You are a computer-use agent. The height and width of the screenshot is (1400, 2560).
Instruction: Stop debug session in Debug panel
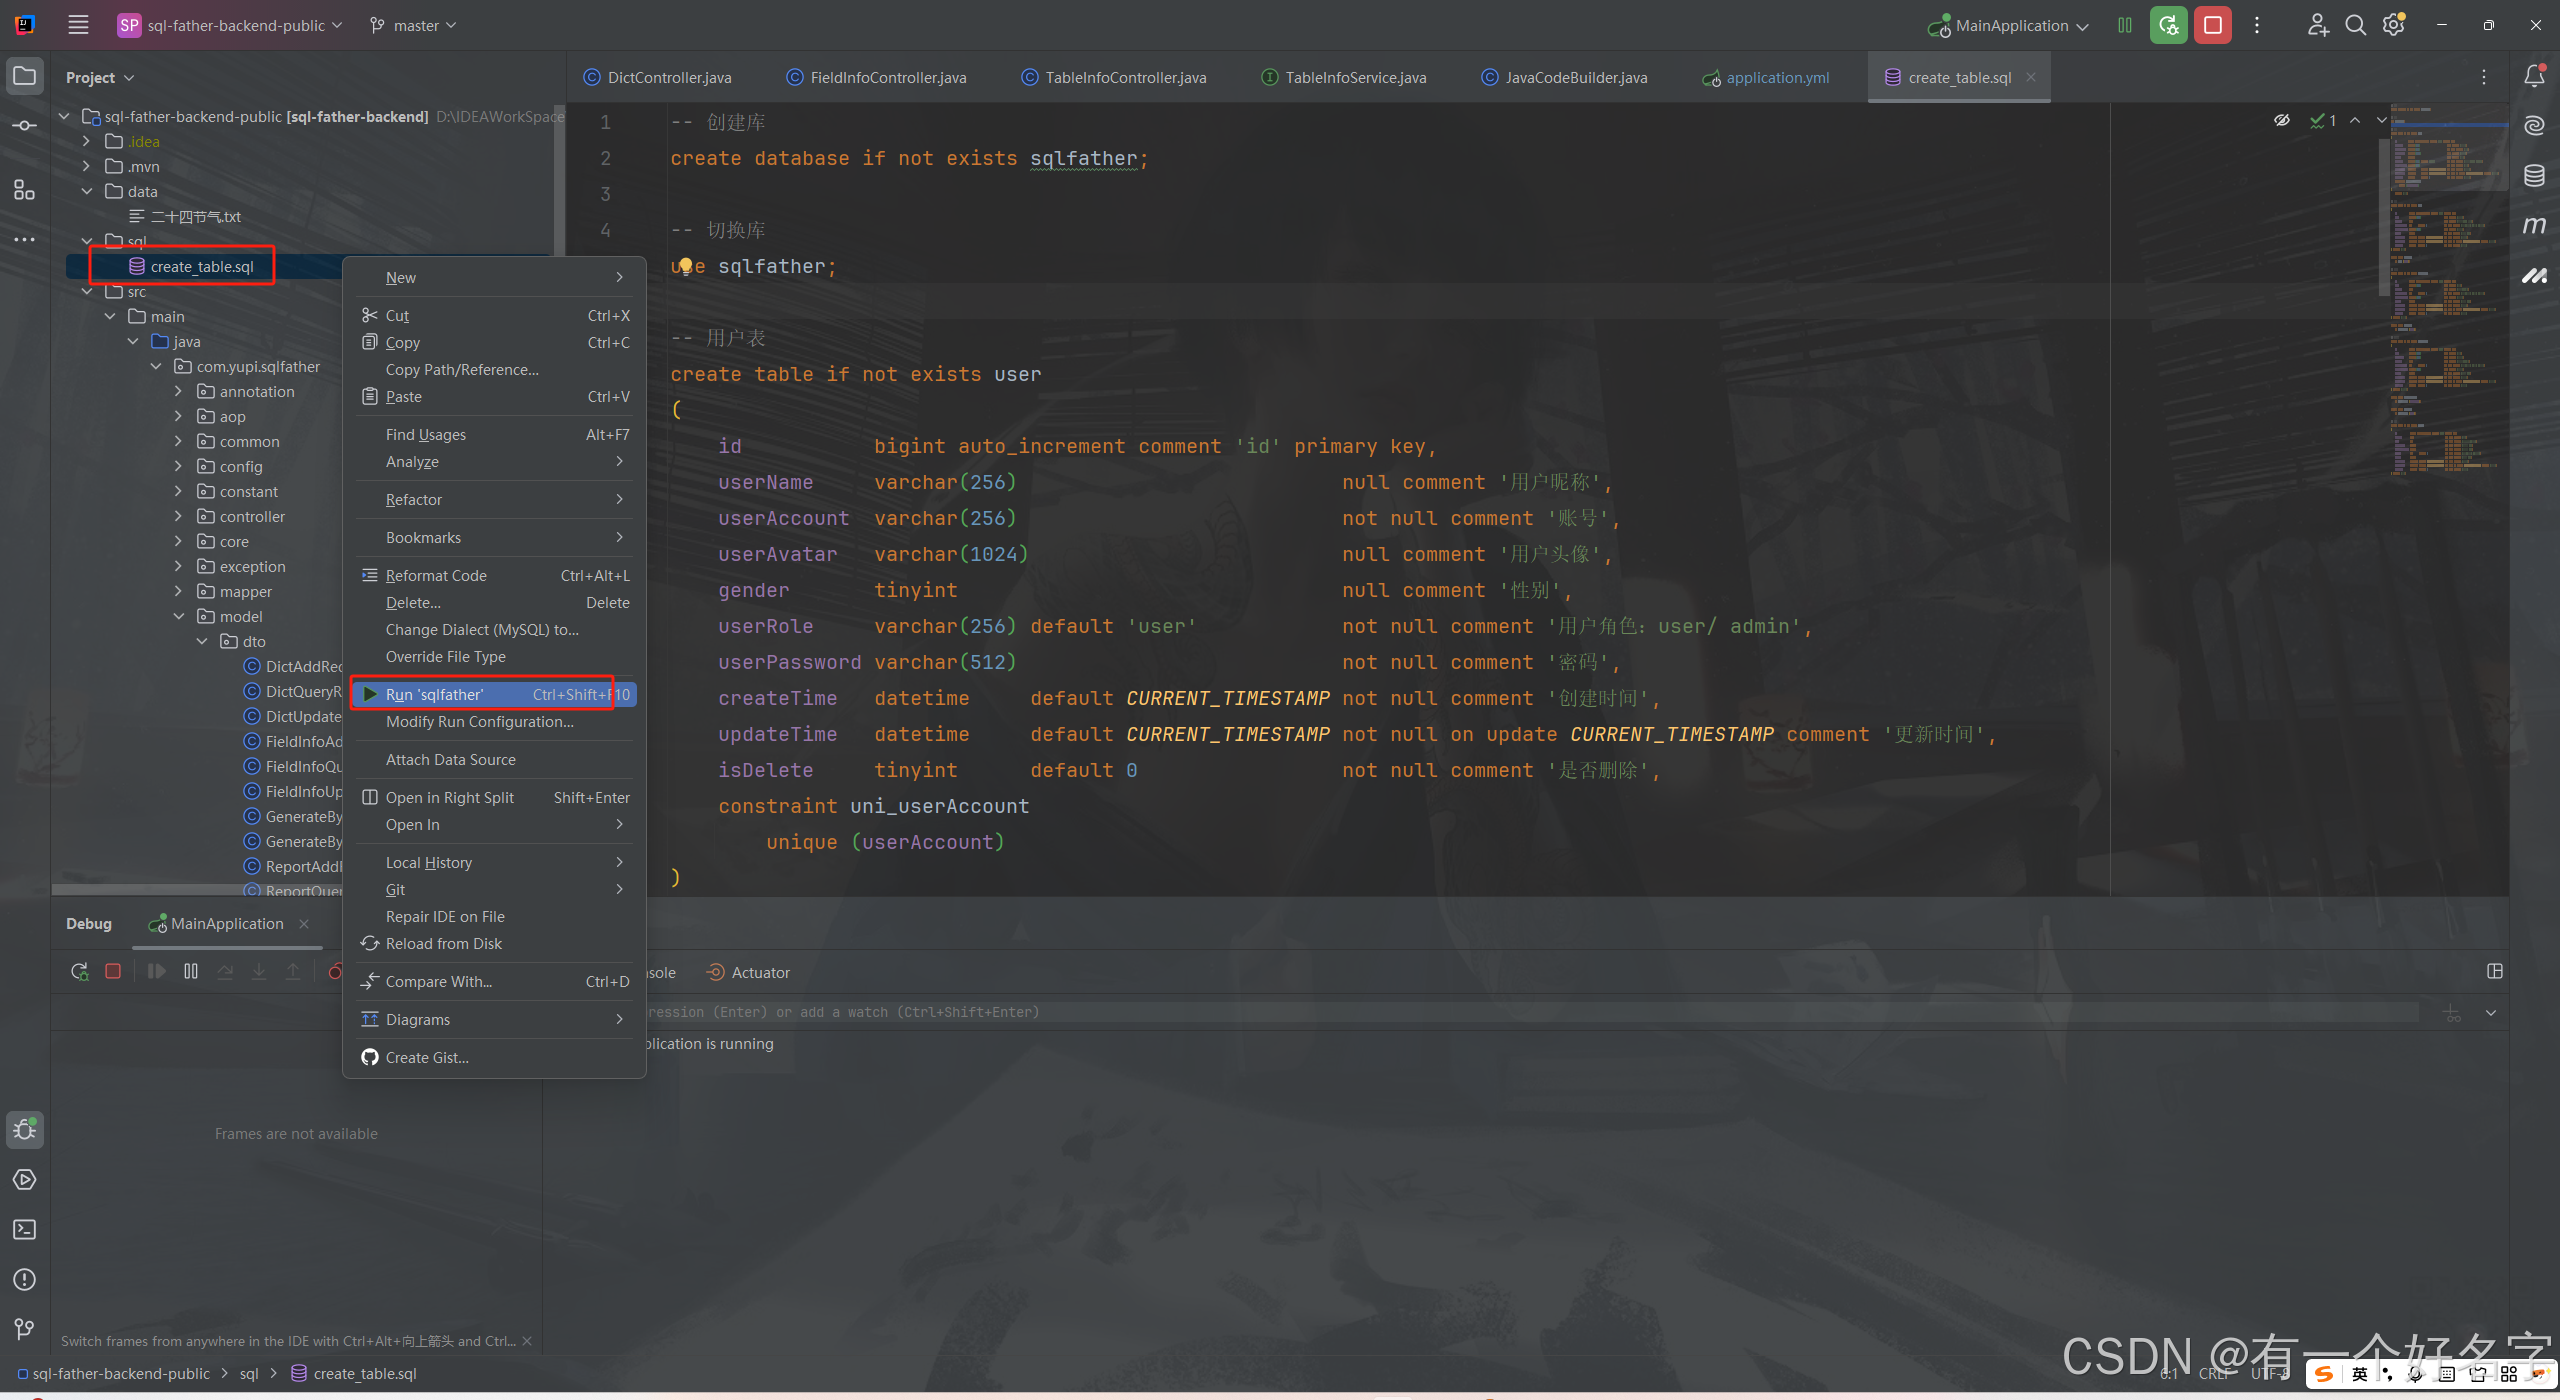click(x=113, y=971)
